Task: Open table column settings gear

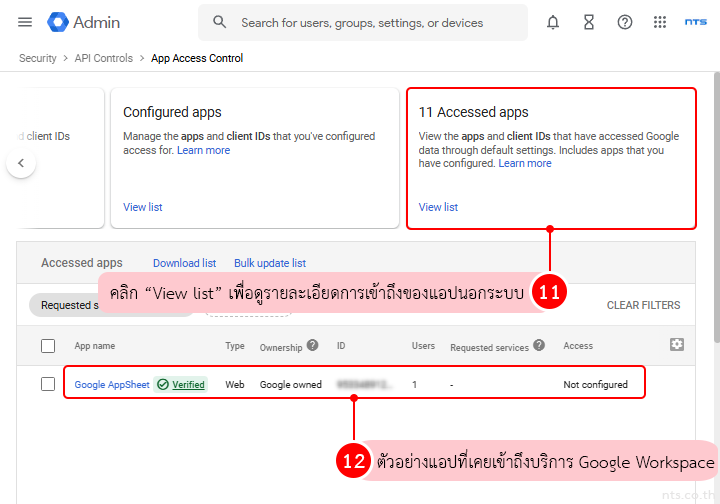Action: coord(677,344)
